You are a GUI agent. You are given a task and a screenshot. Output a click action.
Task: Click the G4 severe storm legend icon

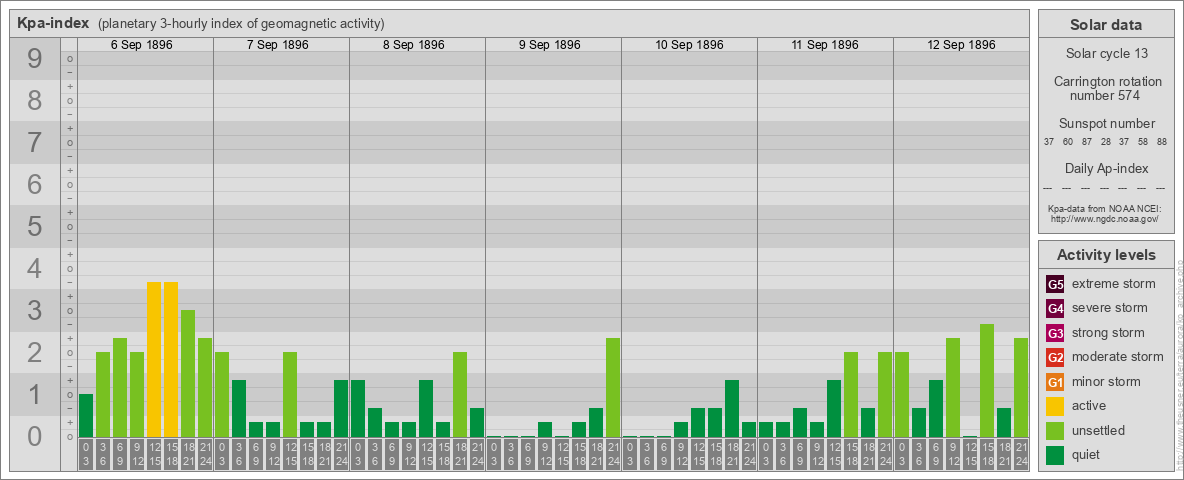(x=1055, y=309)
